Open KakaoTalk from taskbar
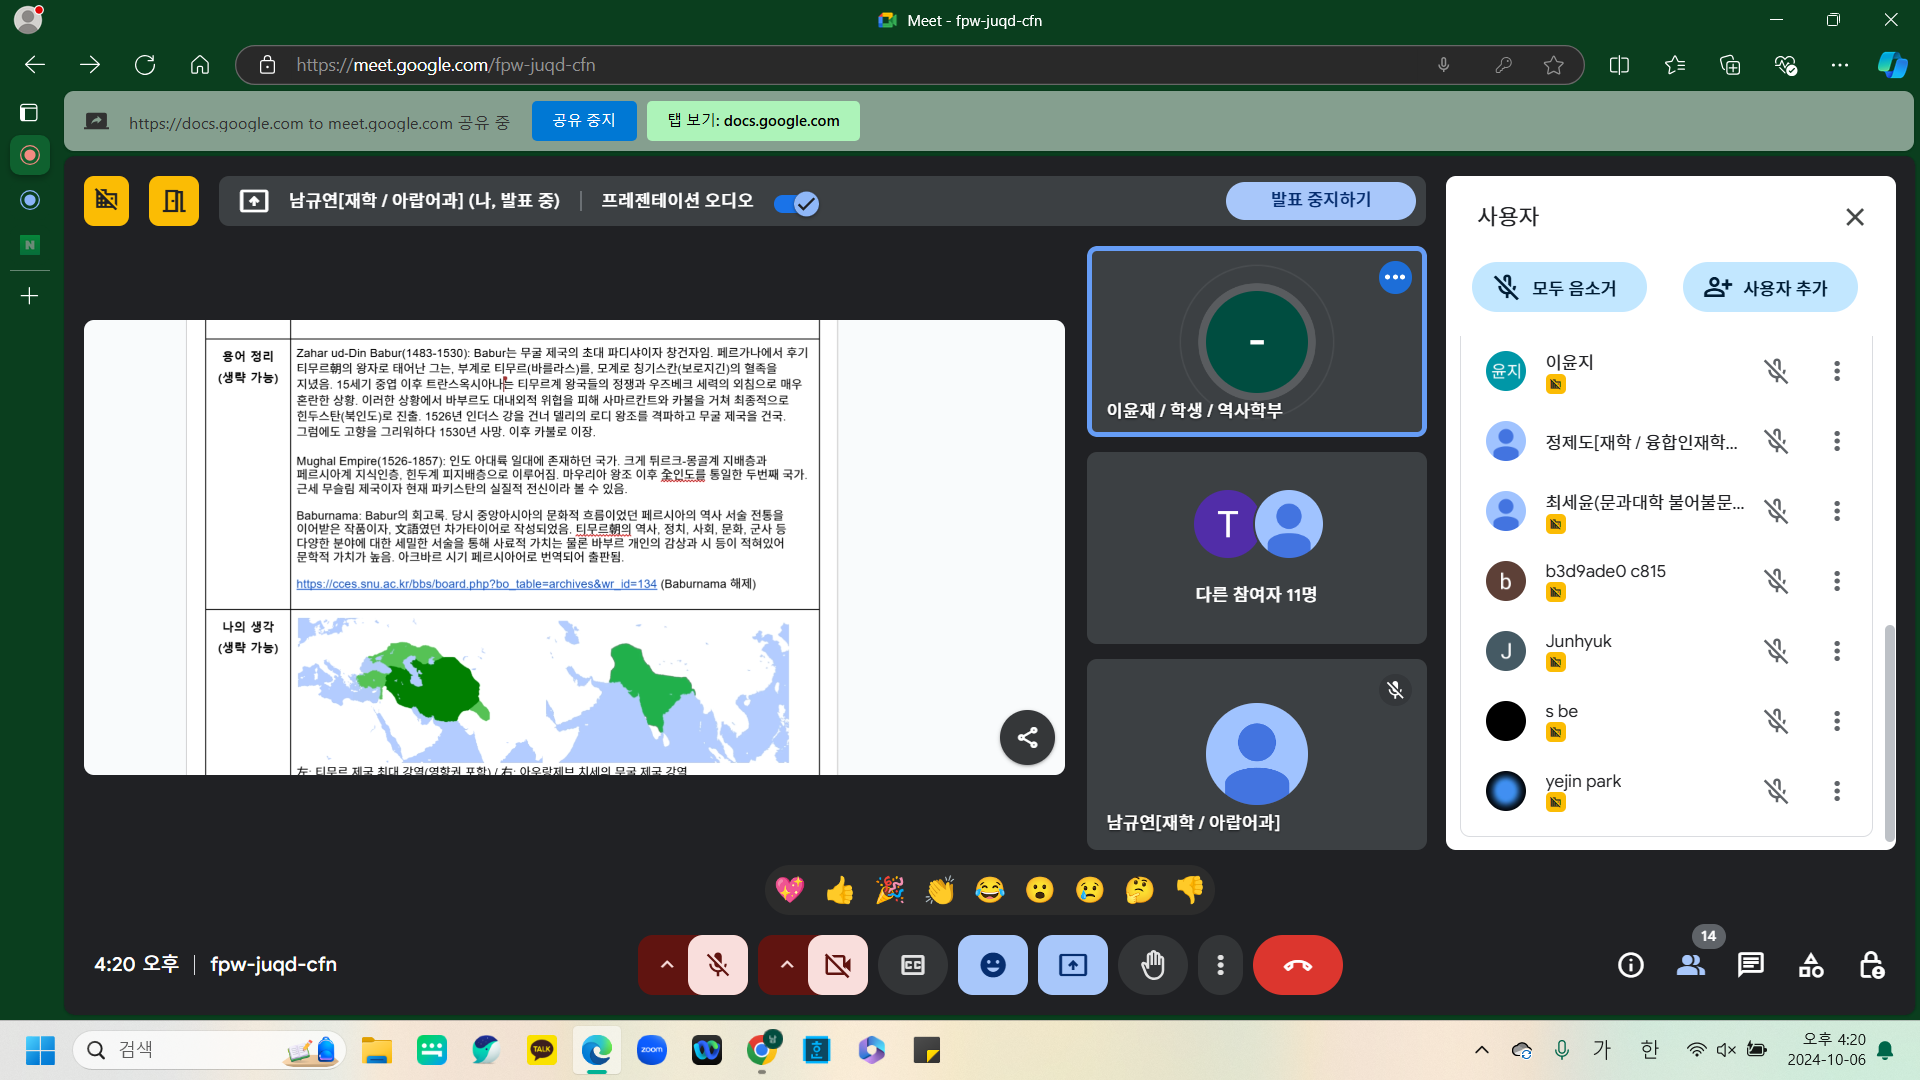 tap(541, 1050)
